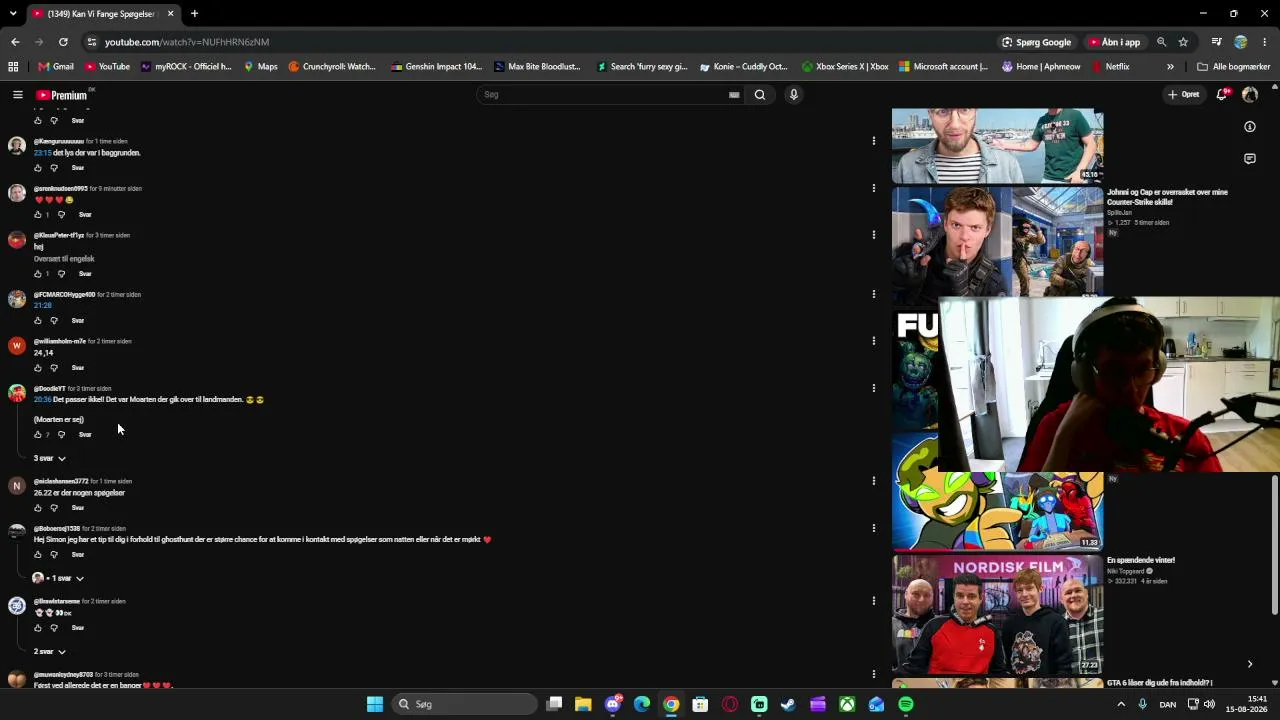The width and height of the screenshot is (1280, 720).
Task: Show more bookmarks with the double chevron
Action: [1170, 67]
